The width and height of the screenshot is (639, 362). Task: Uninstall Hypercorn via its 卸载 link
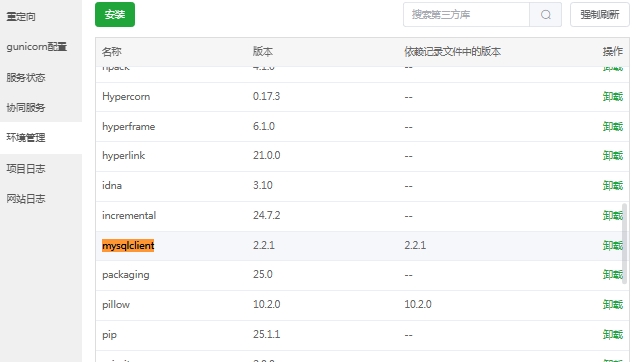613,97
